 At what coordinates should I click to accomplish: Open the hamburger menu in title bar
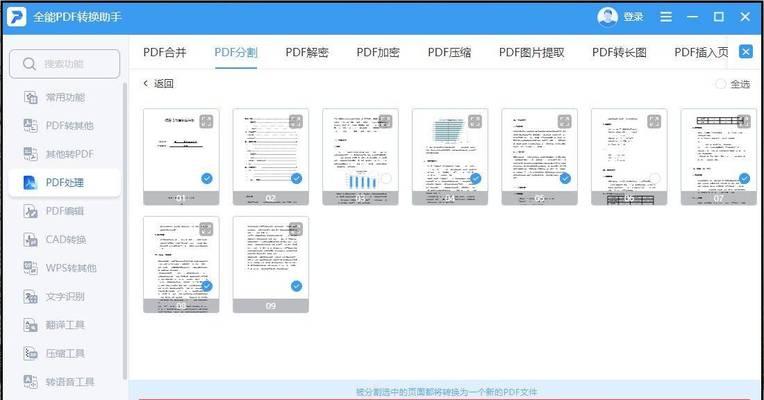point(666,17)
